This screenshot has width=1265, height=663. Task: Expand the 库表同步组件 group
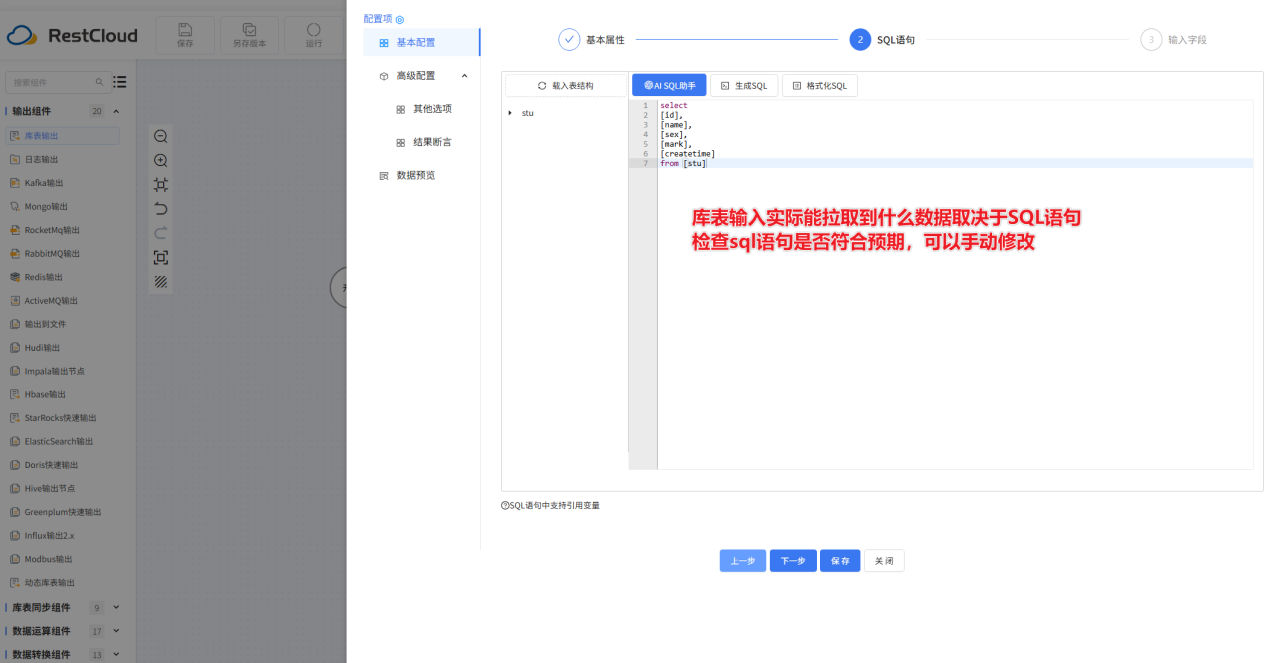[x=116, y=607]
